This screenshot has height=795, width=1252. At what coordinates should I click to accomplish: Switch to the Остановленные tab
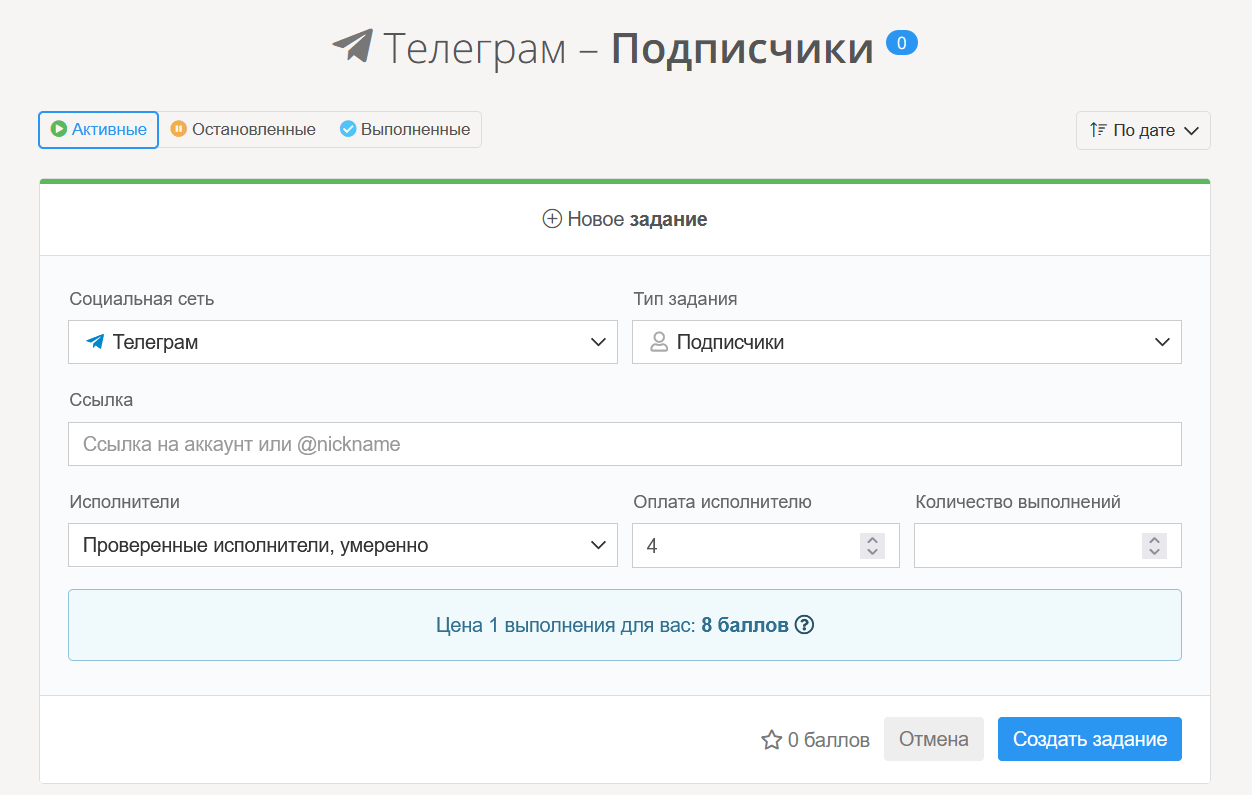click(x=243, y=130)
